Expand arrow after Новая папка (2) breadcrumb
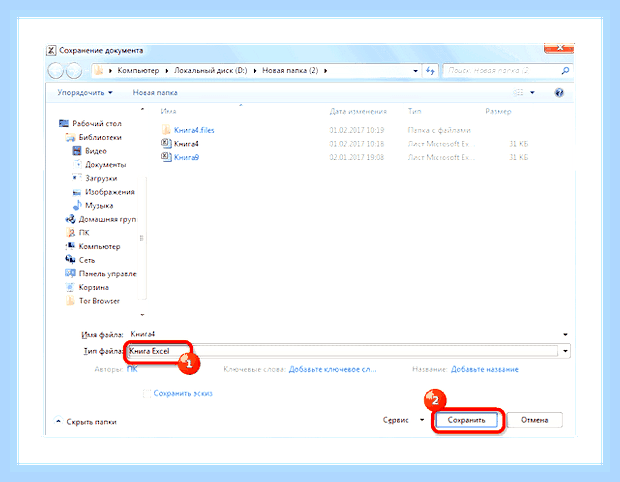620x482 pixels. coord(325,71)
